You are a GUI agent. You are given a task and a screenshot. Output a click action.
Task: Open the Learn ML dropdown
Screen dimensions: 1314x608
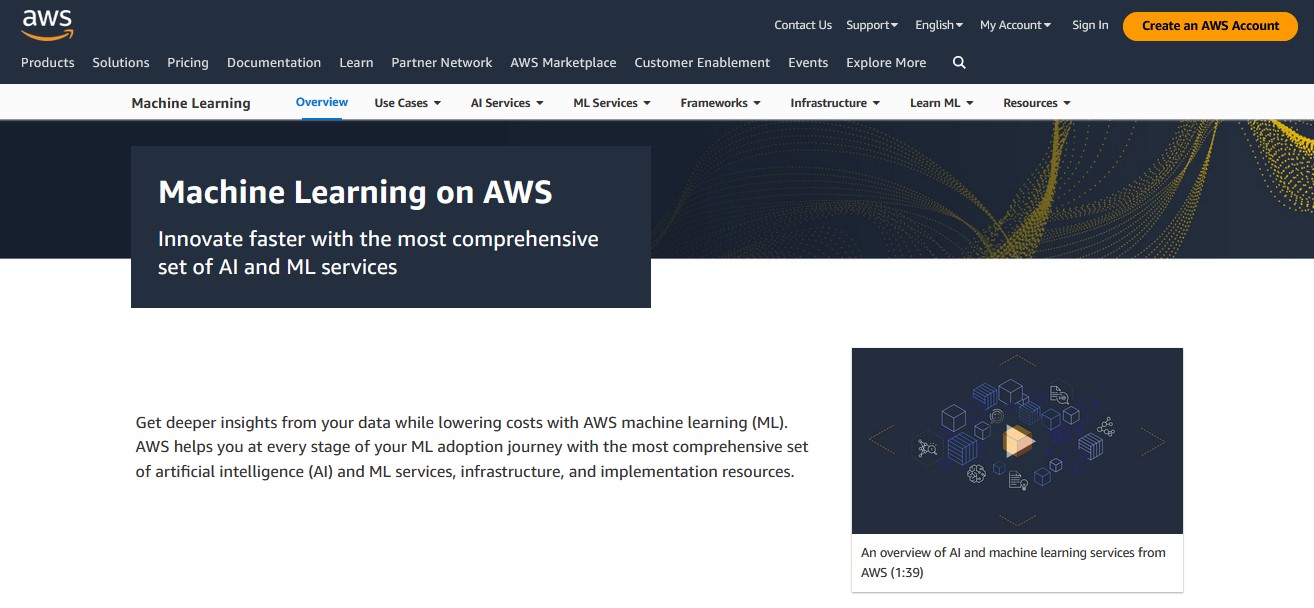[940, 102]
